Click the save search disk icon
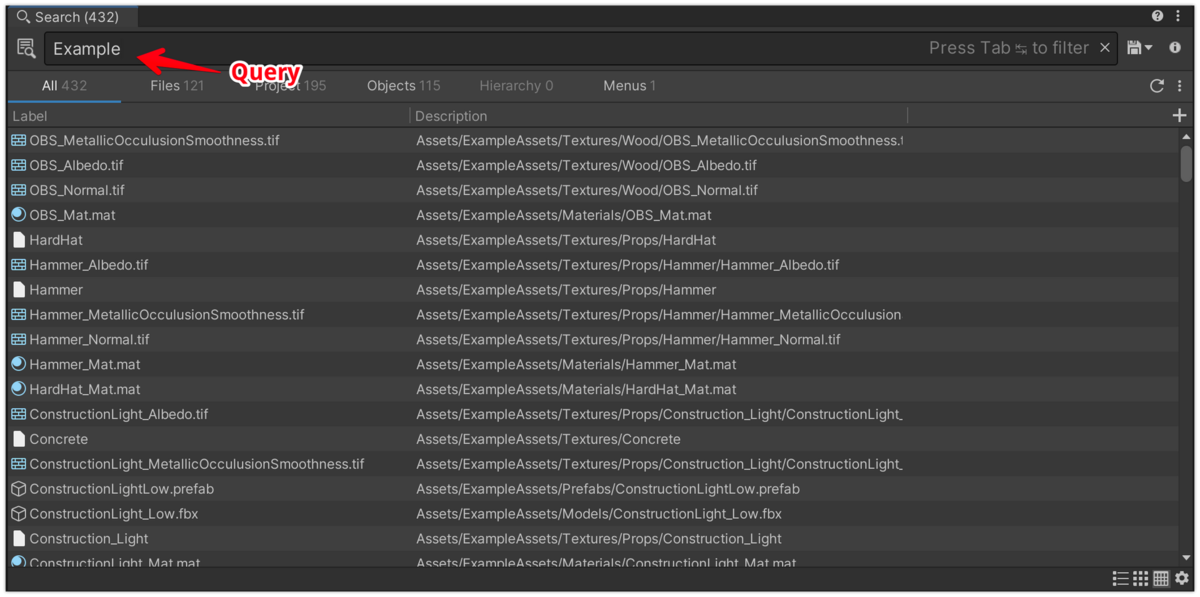Image resolution: width=1200 pixels, height=597 pixels. [x=1133, y=47]
